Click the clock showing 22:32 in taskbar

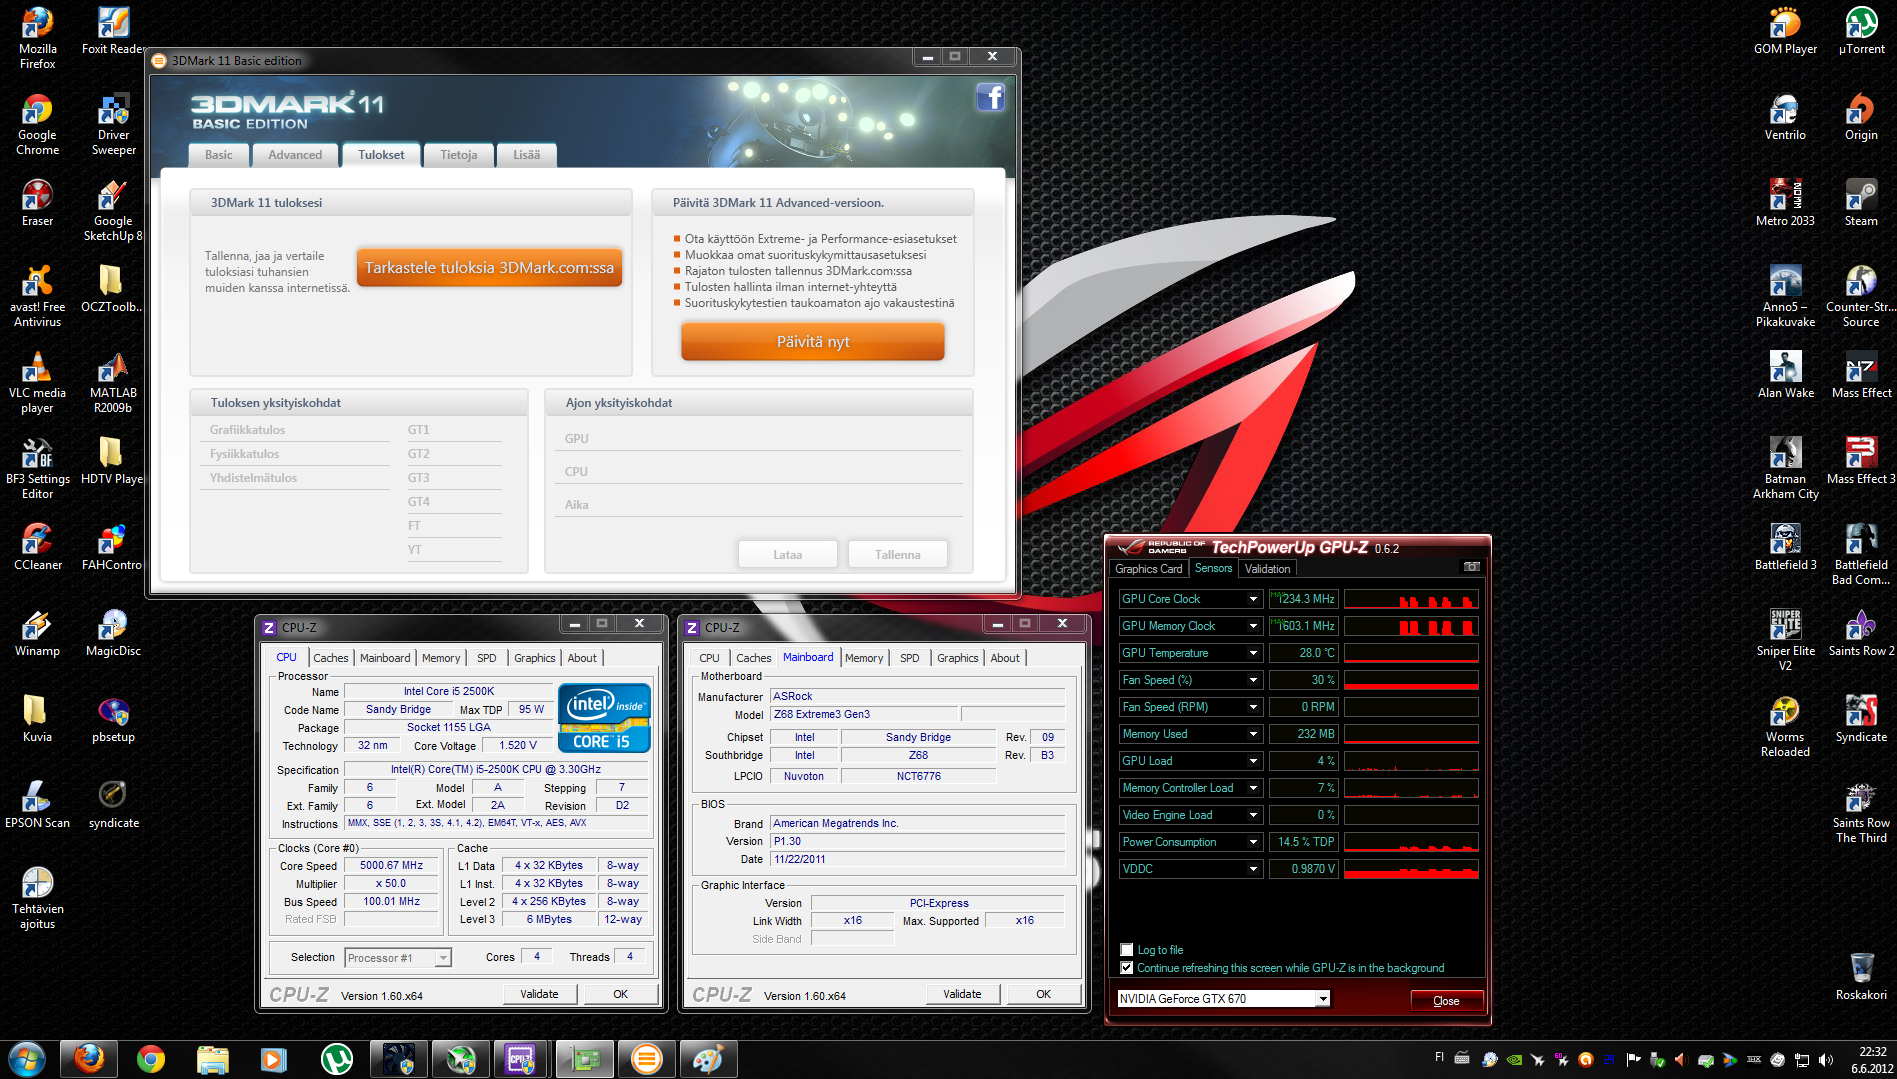coord(1872,1052)
